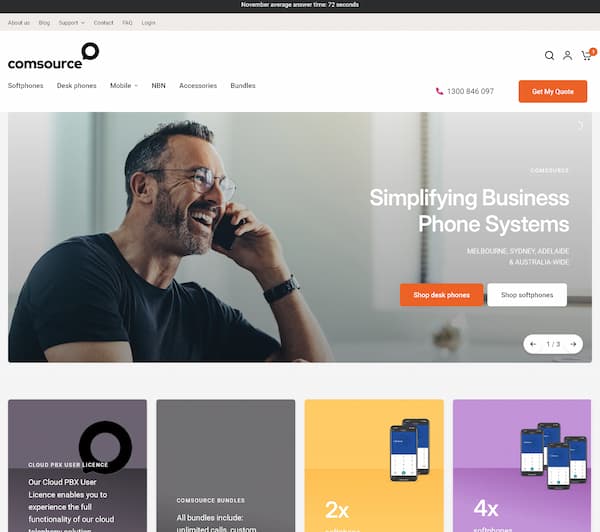Click the comsource logo
The height and width of the screenshot is (532, 600).
[53, 56]
